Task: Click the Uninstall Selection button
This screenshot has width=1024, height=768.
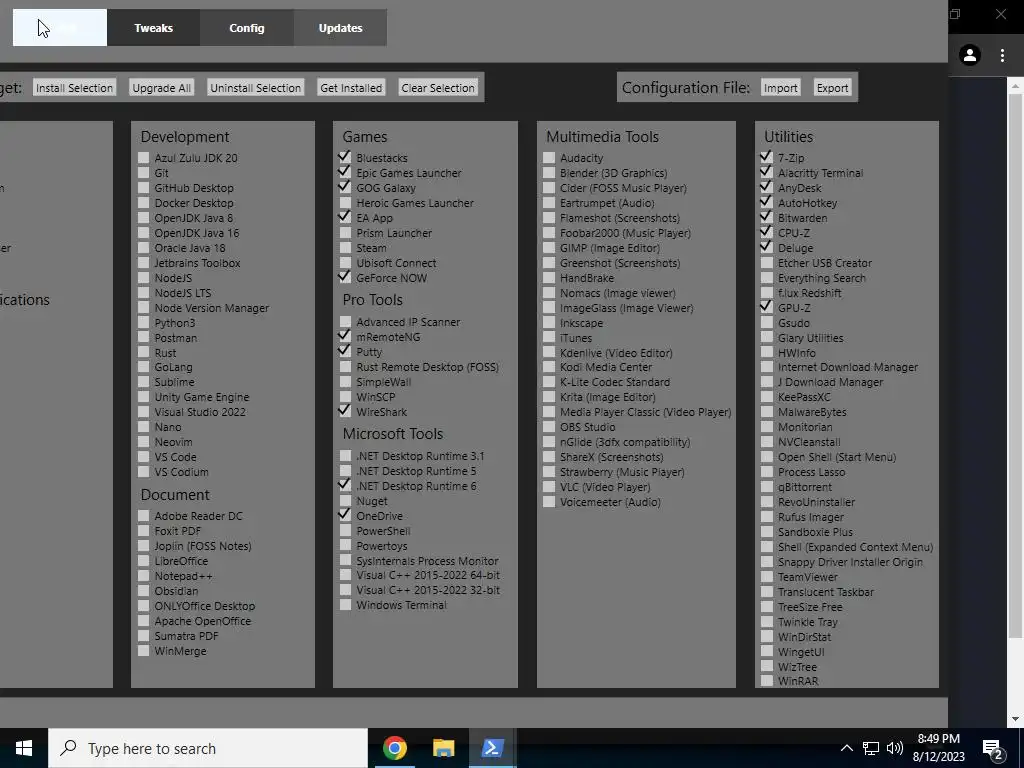Action: [255, 88]
